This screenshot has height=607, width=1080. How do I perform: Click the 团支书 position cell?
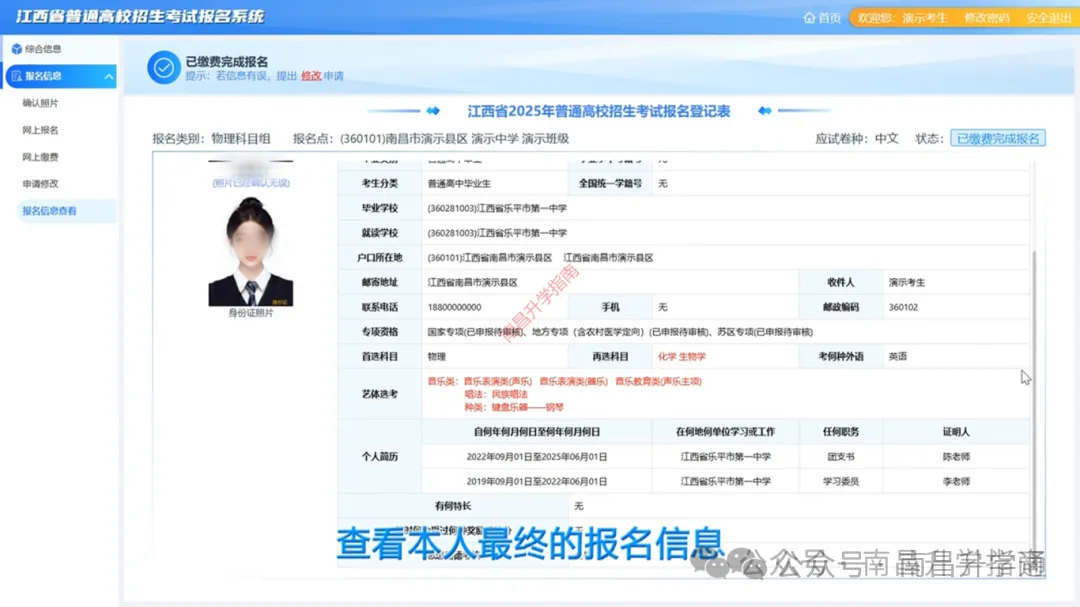841,457
